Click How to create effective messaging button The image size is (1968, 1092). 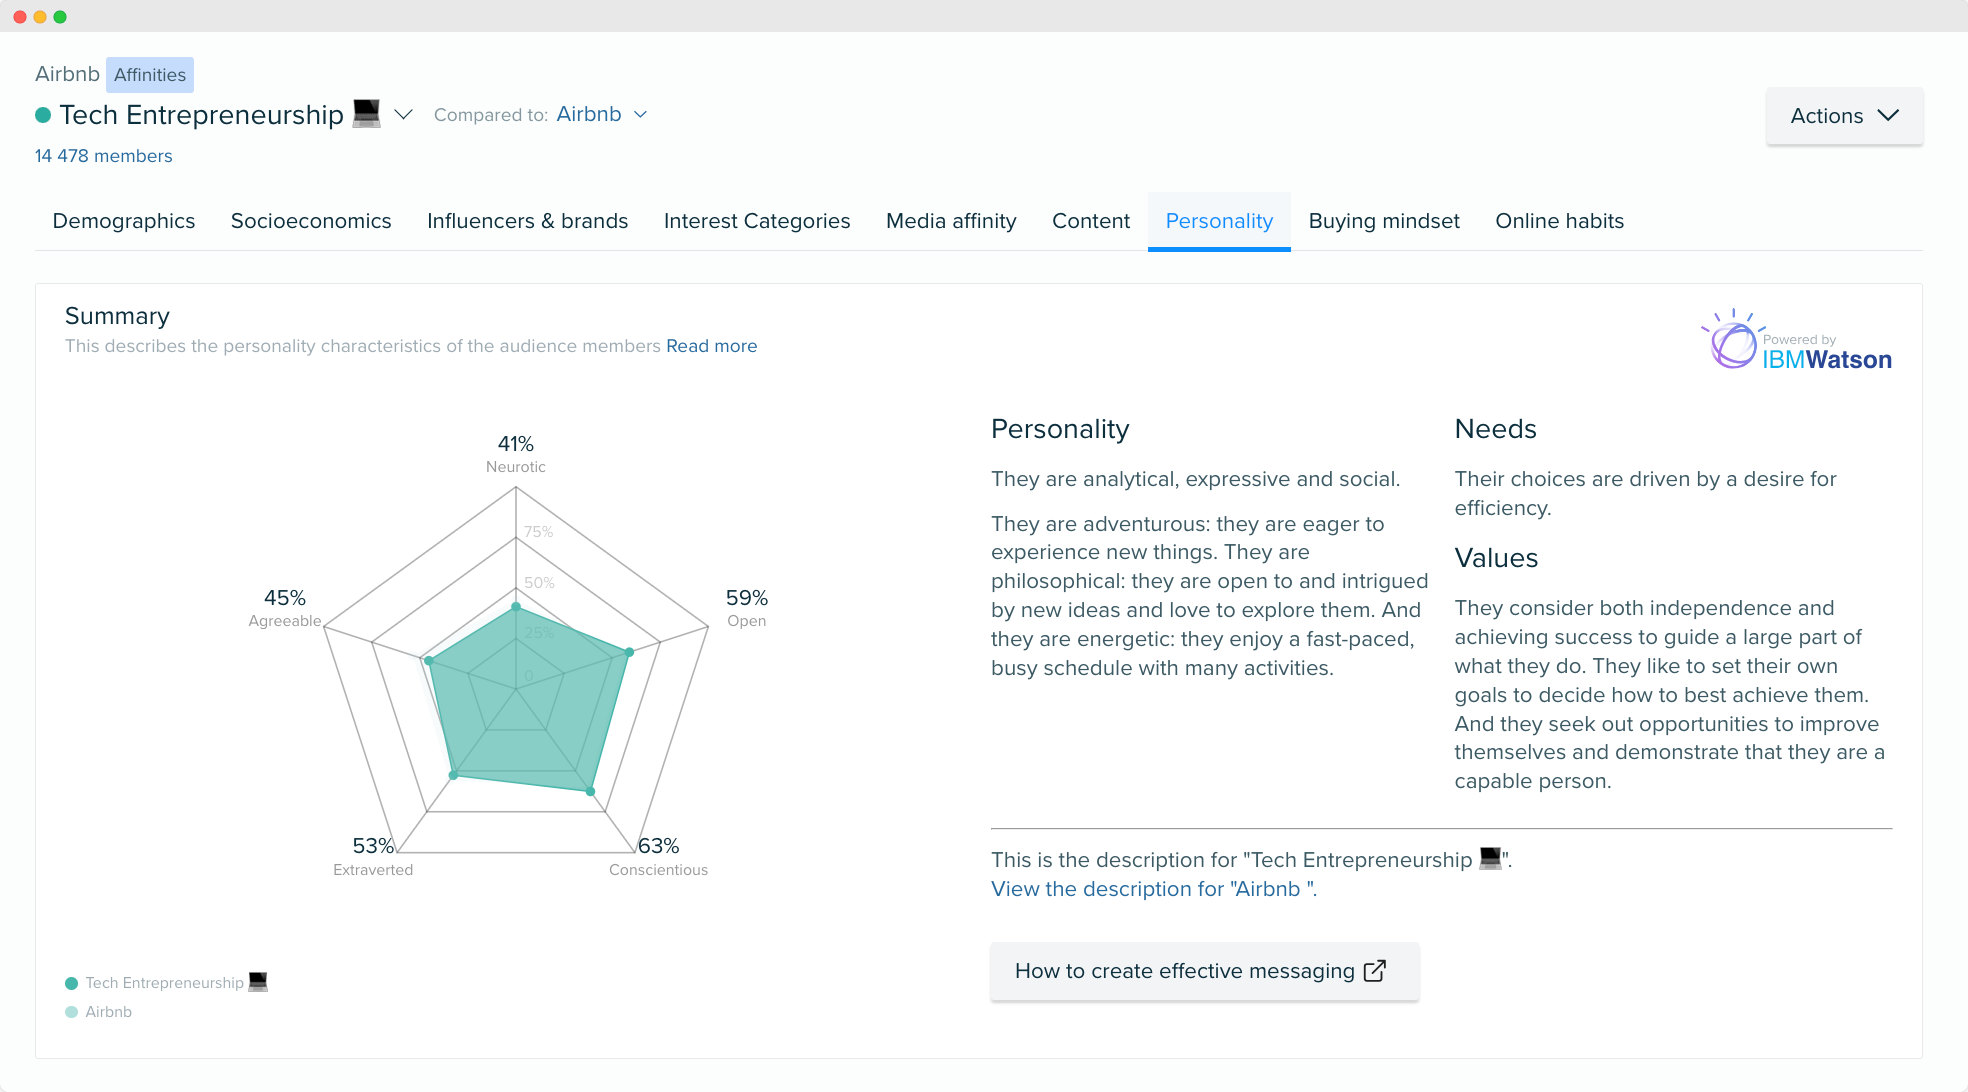[1200, 971]
